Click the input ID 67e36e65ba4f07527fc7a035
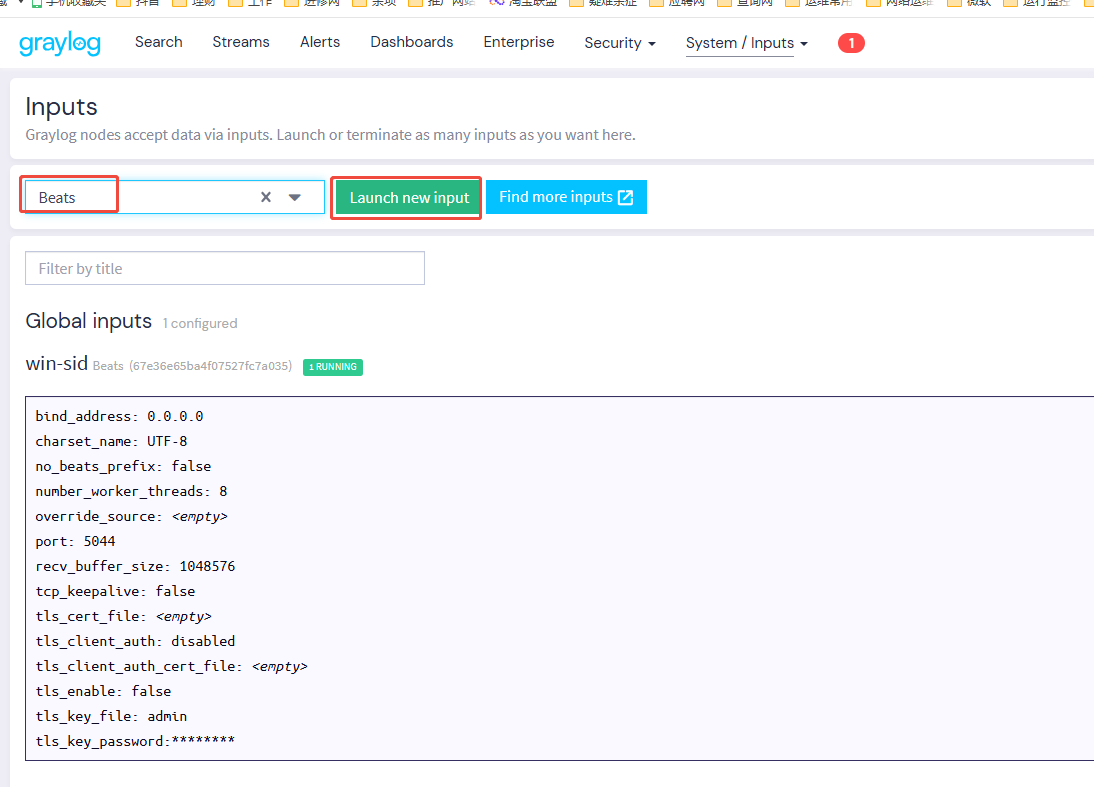 click(211, 366)
